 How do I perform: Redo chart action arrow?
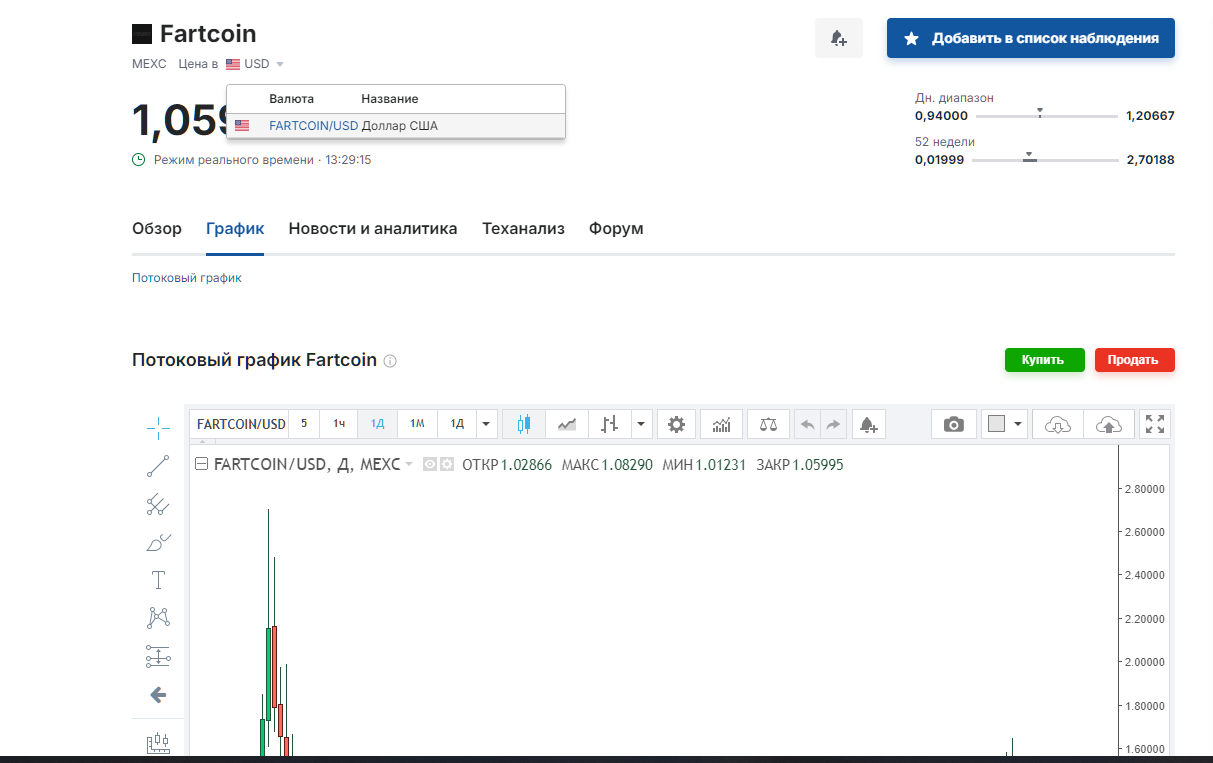834,424
